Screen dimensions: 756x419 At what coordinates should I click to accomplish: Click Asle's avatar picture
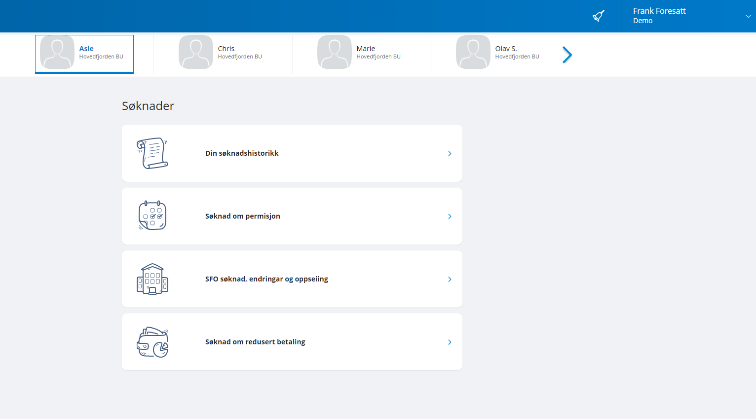pos(57,53)
